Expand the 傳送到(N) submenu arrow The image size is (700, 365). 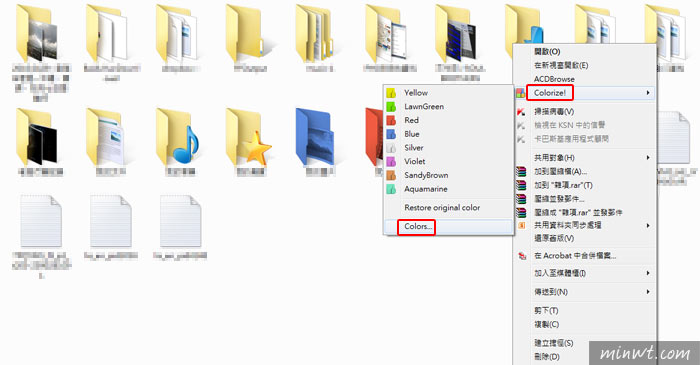(648, 292)
